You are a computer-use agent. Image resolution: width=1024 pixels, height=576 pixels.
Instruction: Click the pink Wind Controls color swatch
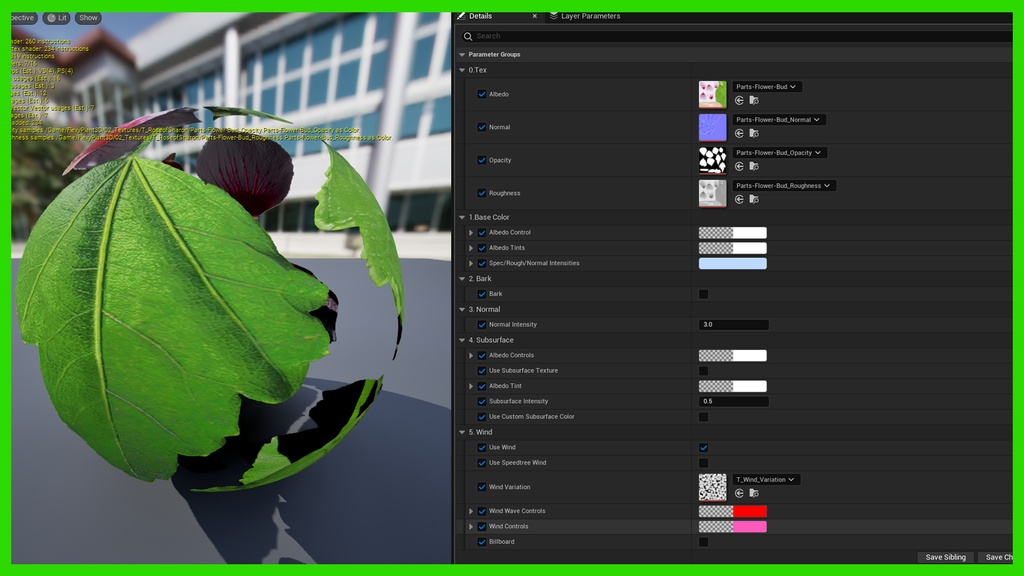pos(750,526)
